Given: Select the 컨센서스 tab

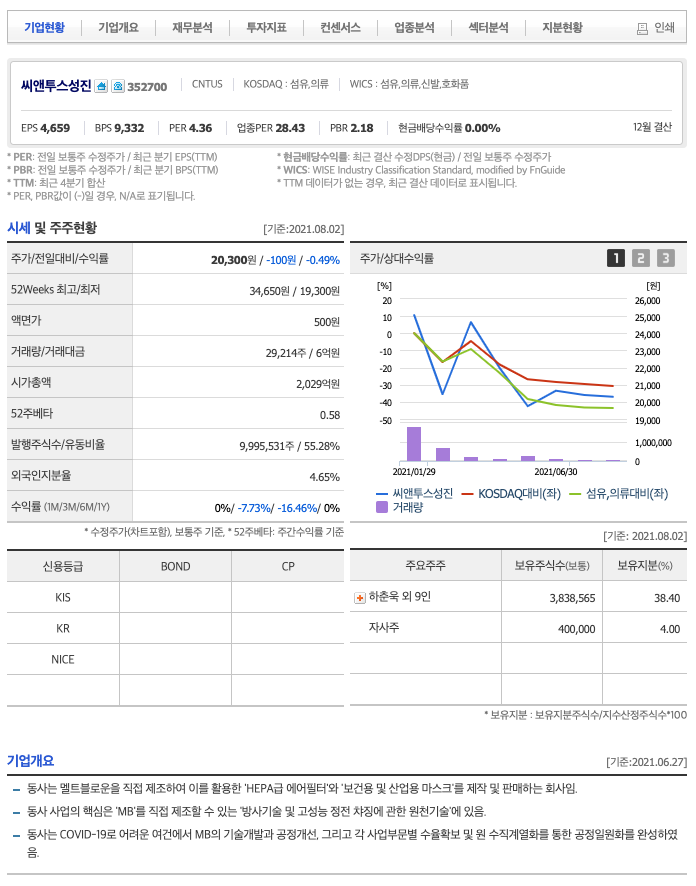Looking at the screenshot, I should coord(341,27).
